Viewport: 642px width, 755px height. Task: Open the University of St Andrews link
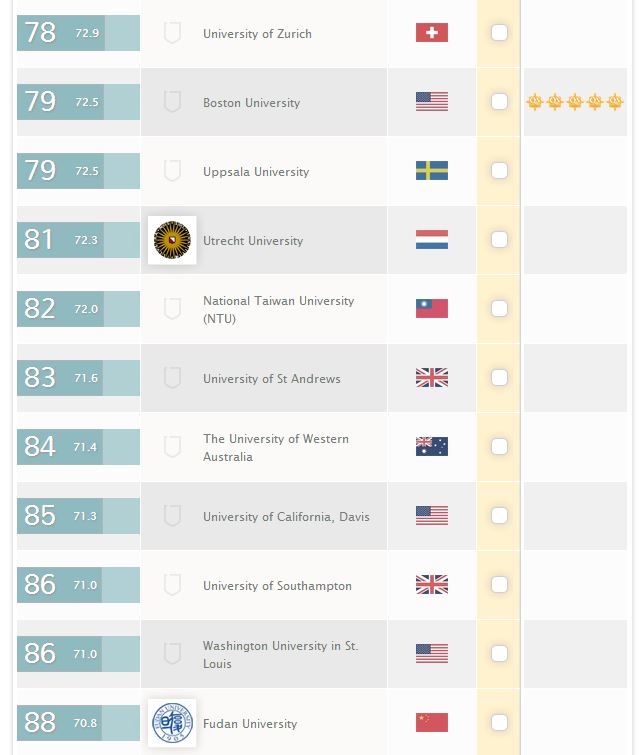point(271,379)
